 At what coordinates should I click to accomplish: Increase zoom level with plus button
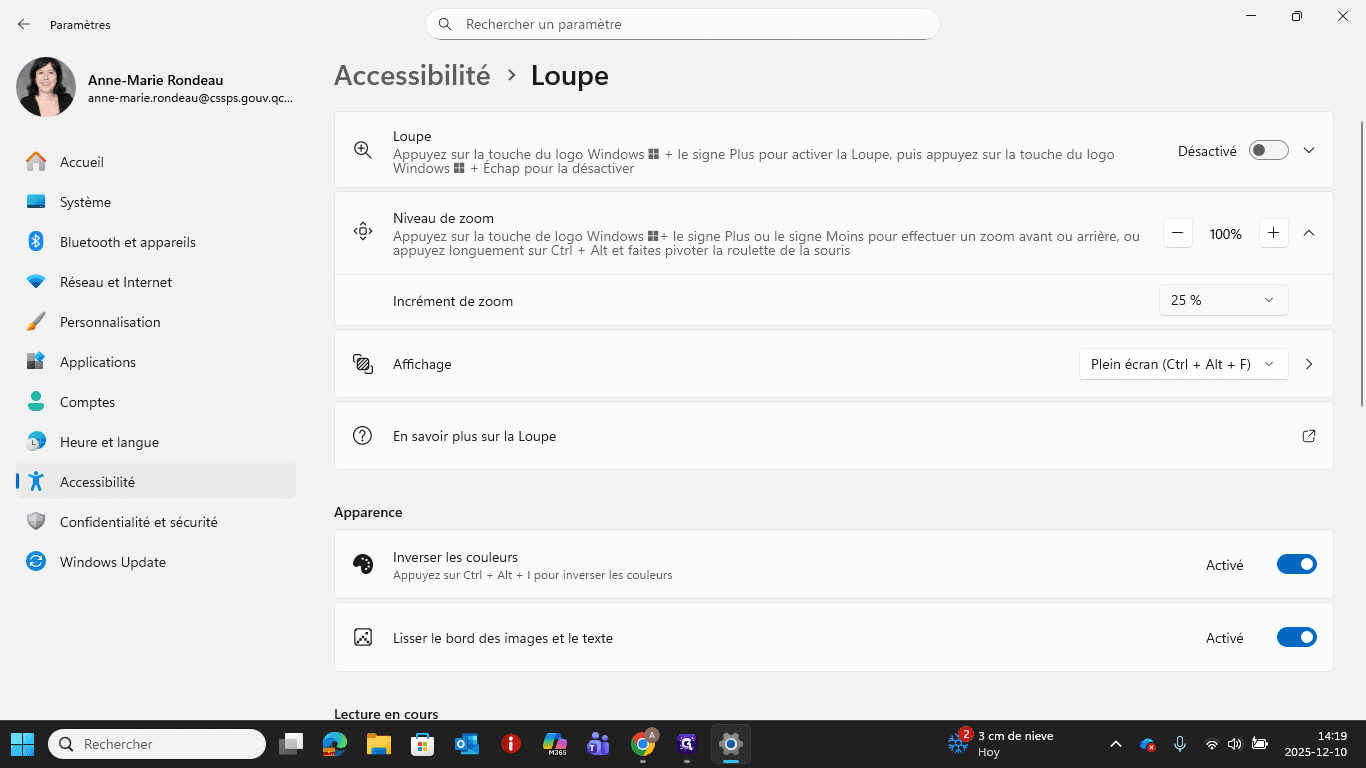tap(1273, 233)
